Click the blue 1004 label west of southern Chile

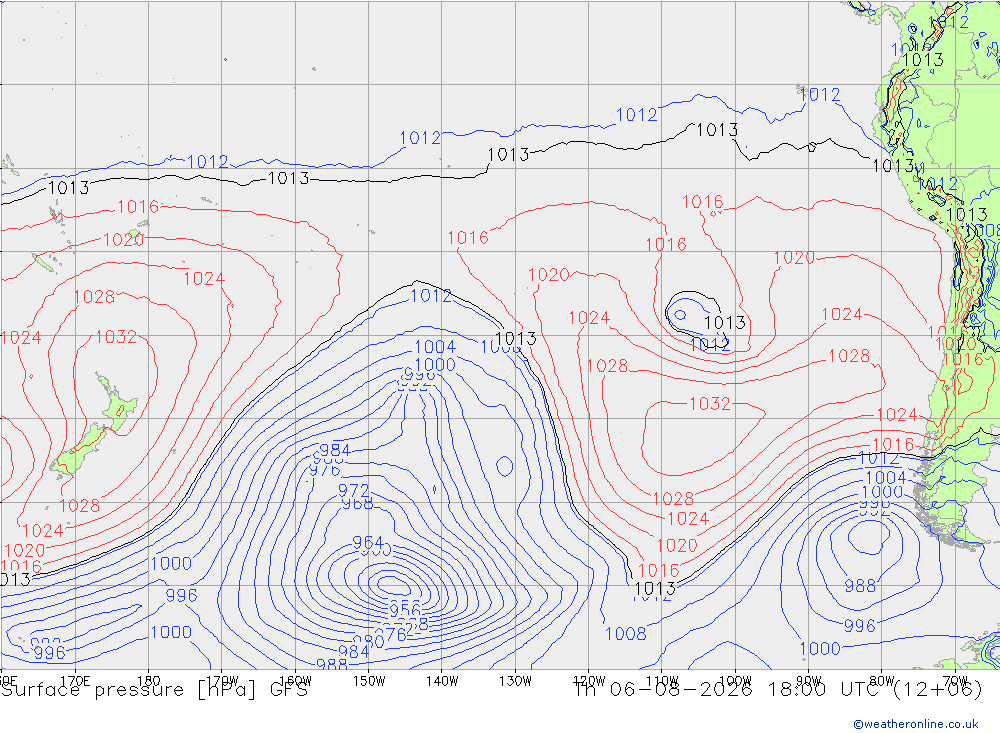coord(885,478)
